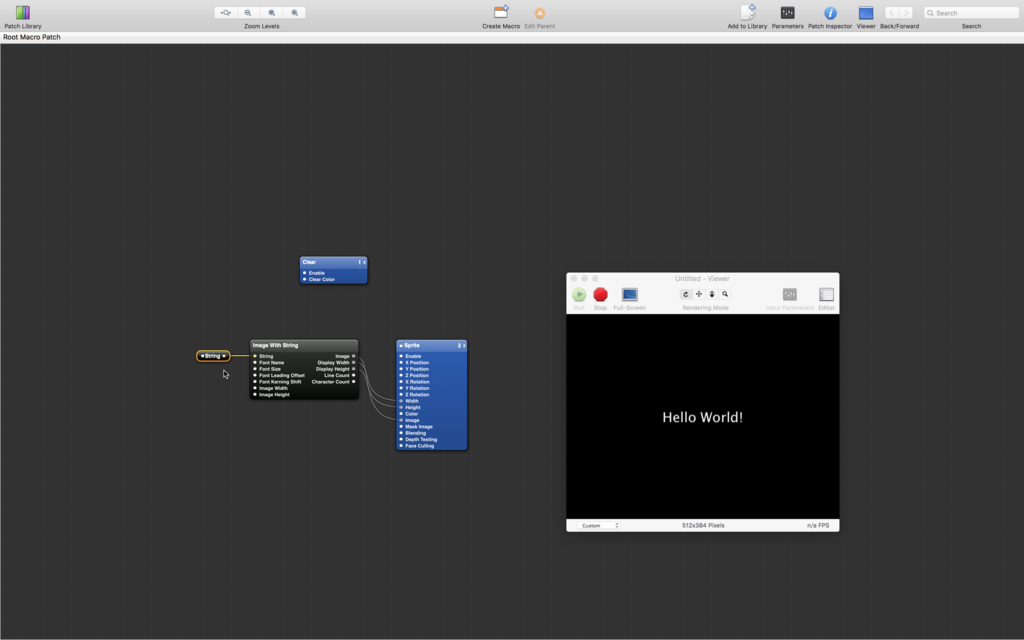Select the Image With String patch title

coord(276,345)
